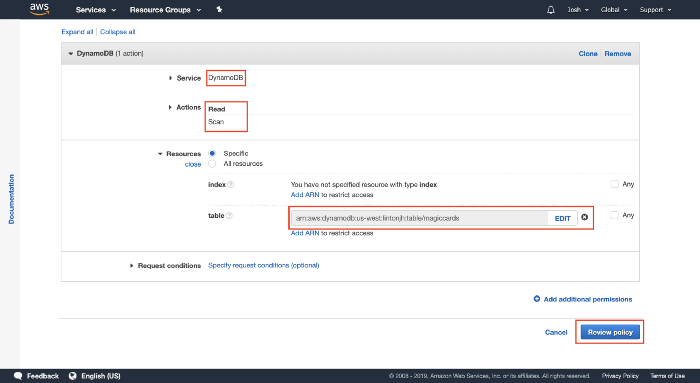Click the AWS logo home icon
700x383 pixels.
tap(39, 9)
